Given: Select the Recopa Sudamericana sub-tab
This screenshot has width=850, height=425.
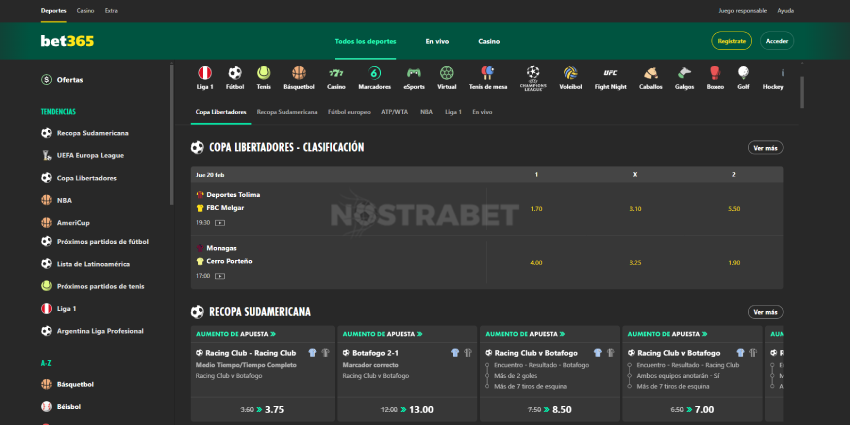Looking at the screenshot, I should pyautogui.click(x=287, y=112).
